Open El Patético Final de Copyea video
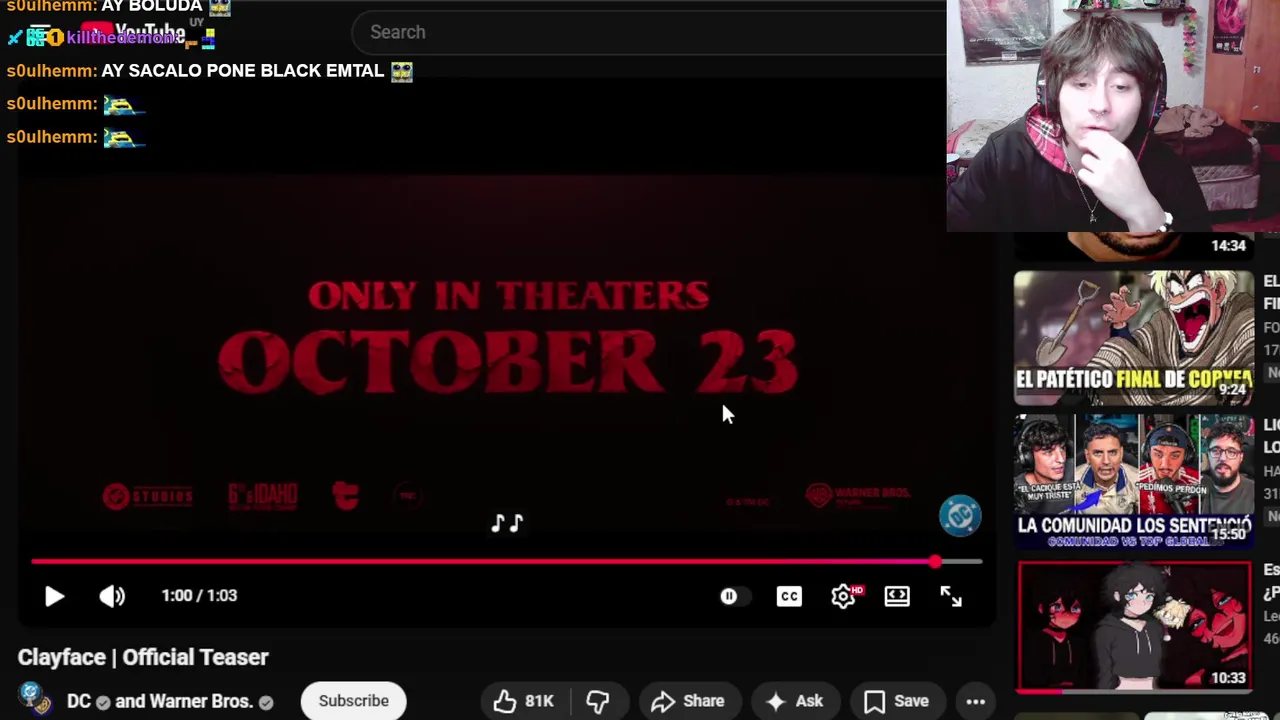The image size is (1280, 720). point(1133,337)
